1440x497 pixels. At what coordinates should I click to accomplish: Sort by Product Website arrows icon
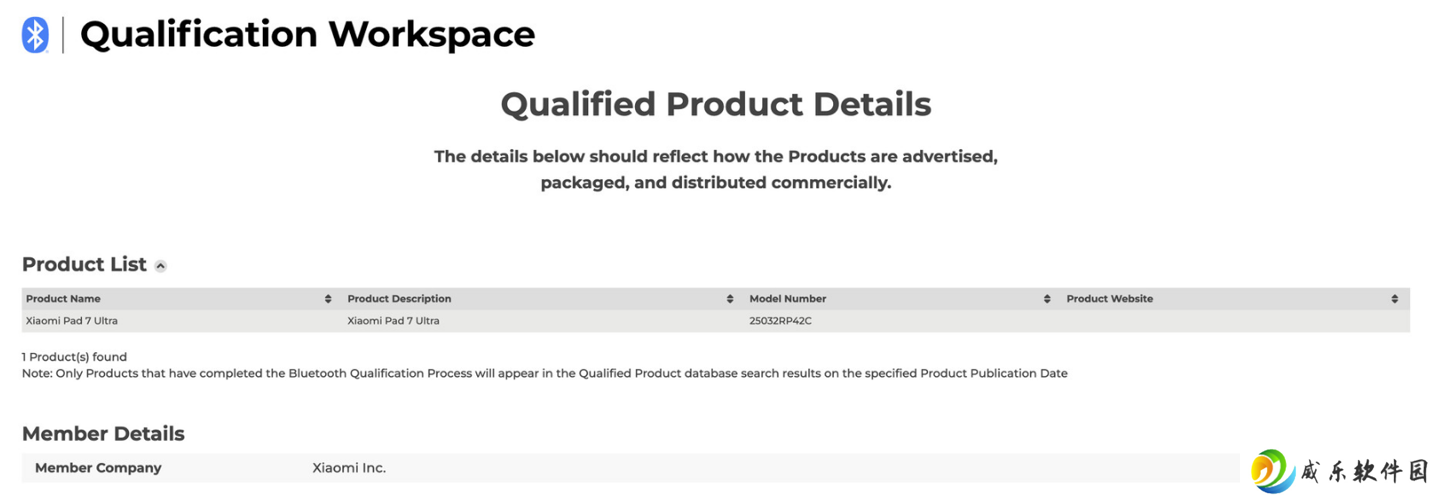1395,299
